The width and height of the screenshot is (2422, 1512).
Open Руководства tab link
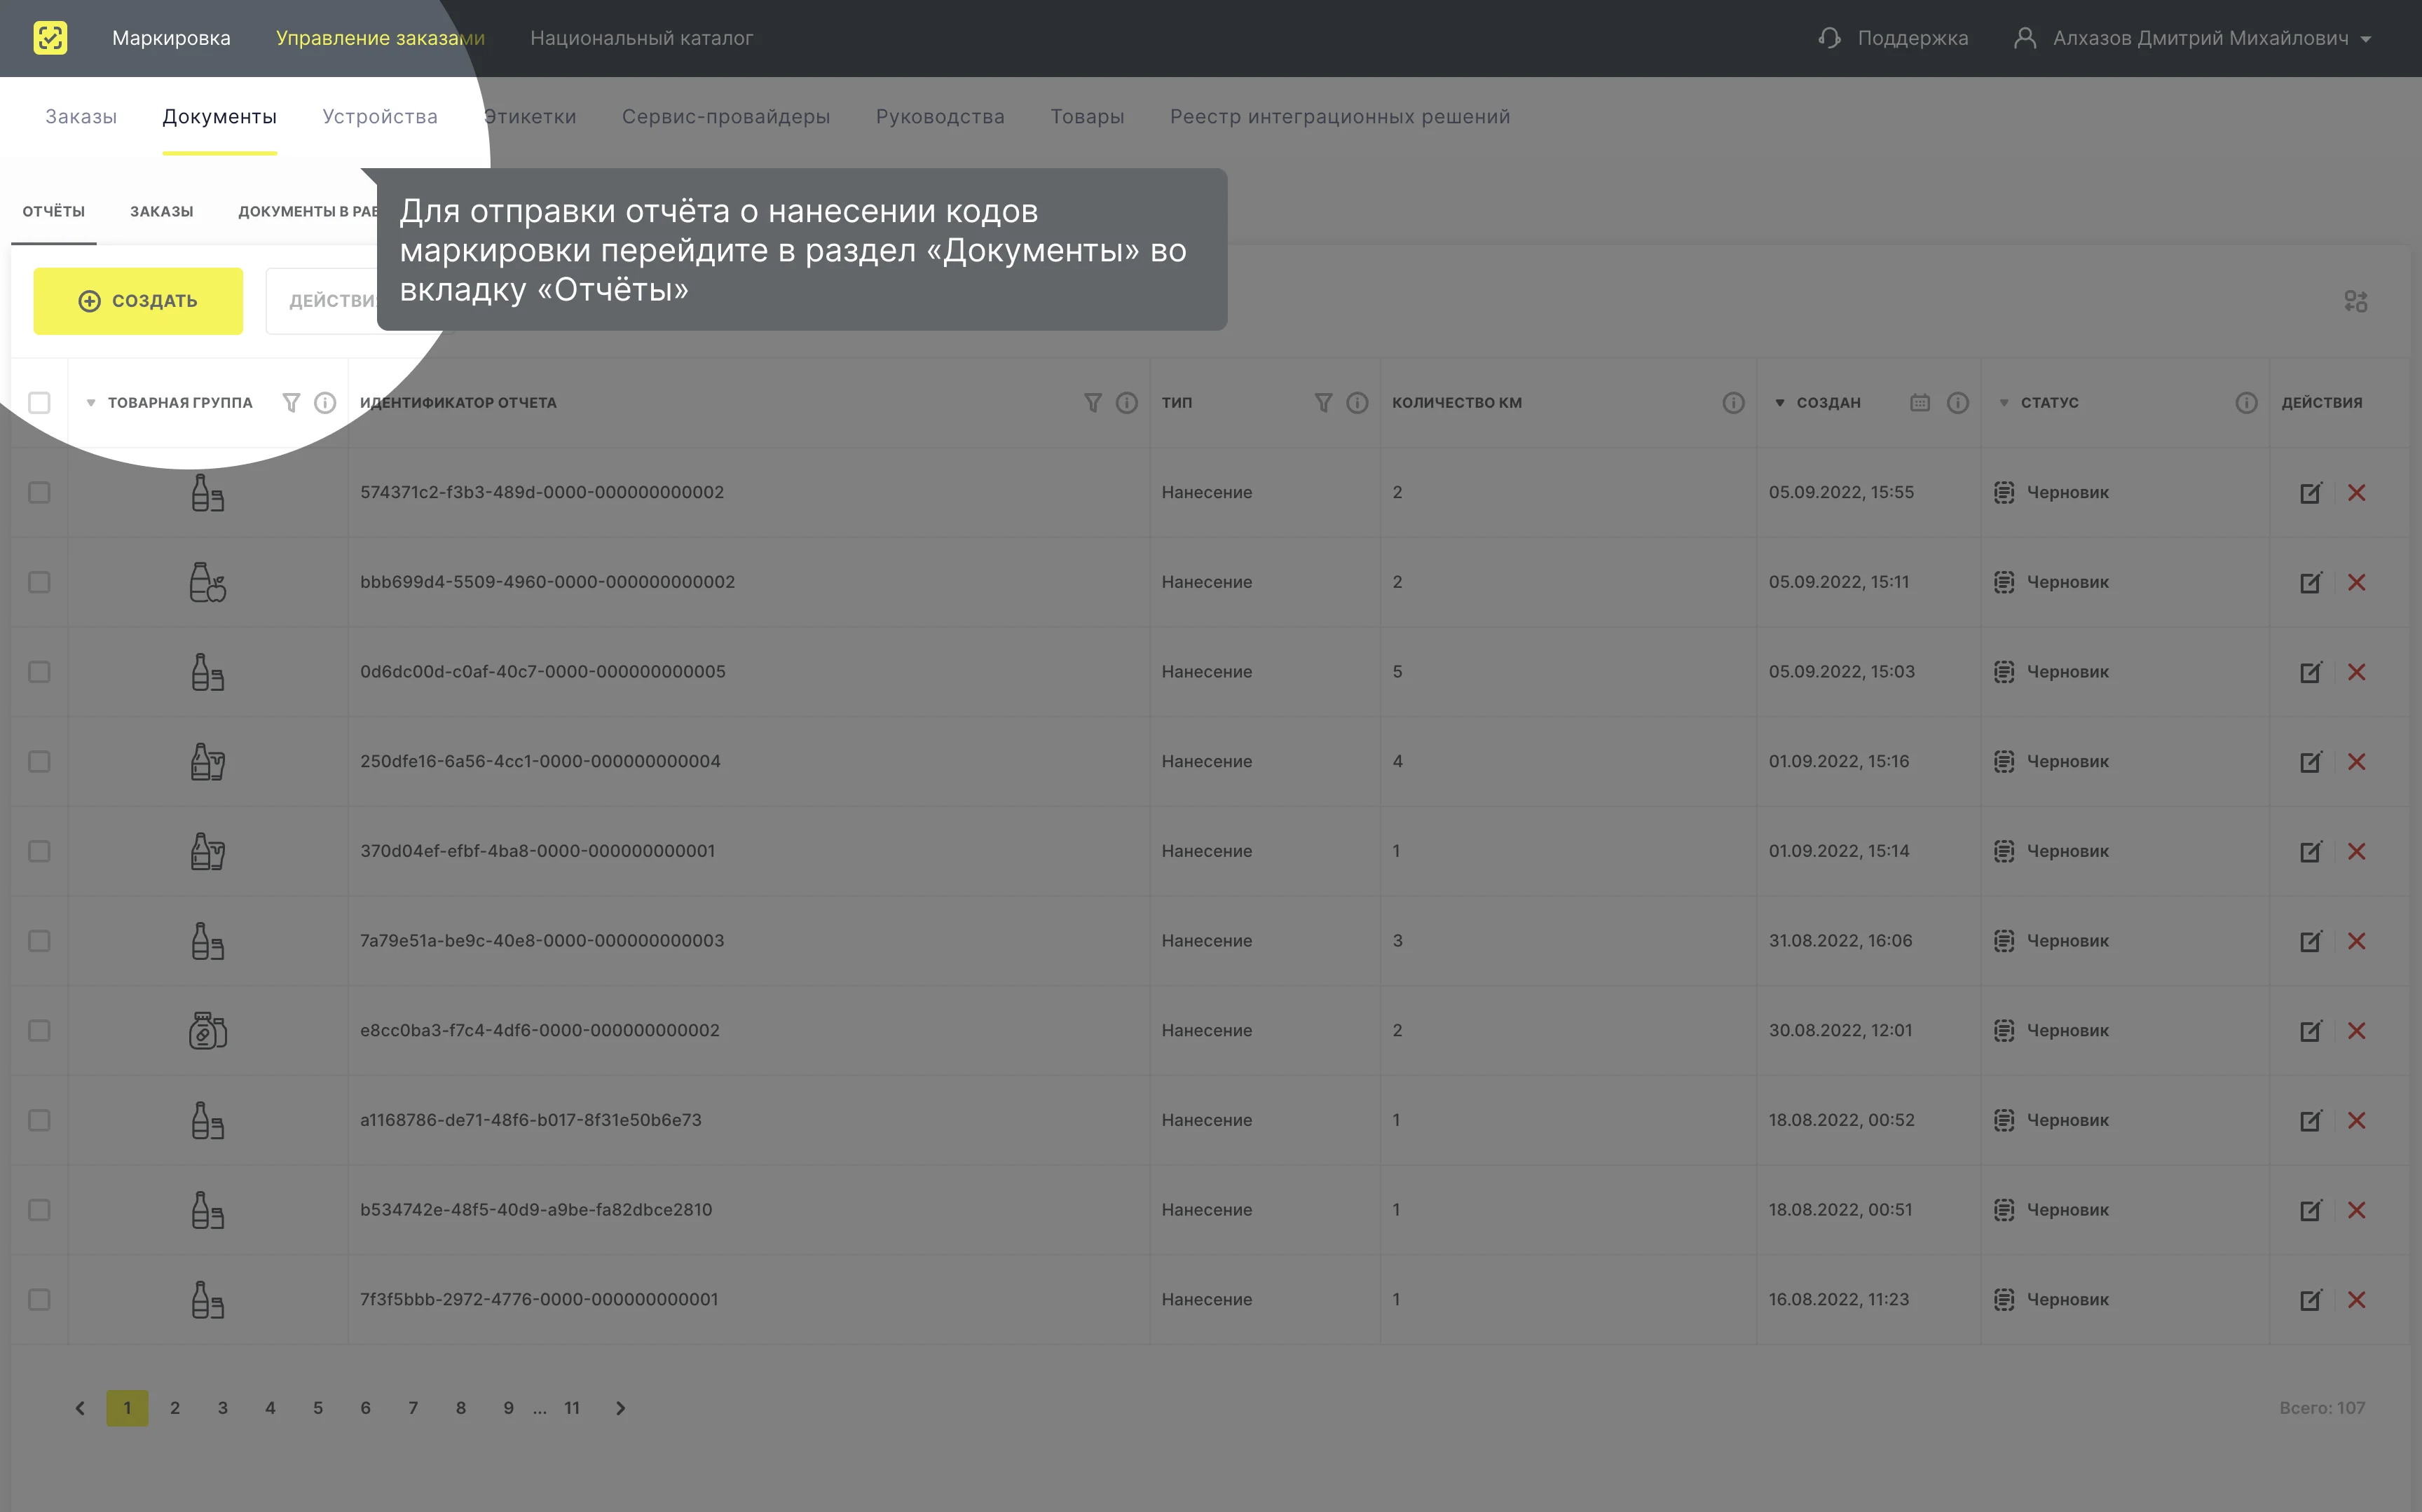pos(940,116)
